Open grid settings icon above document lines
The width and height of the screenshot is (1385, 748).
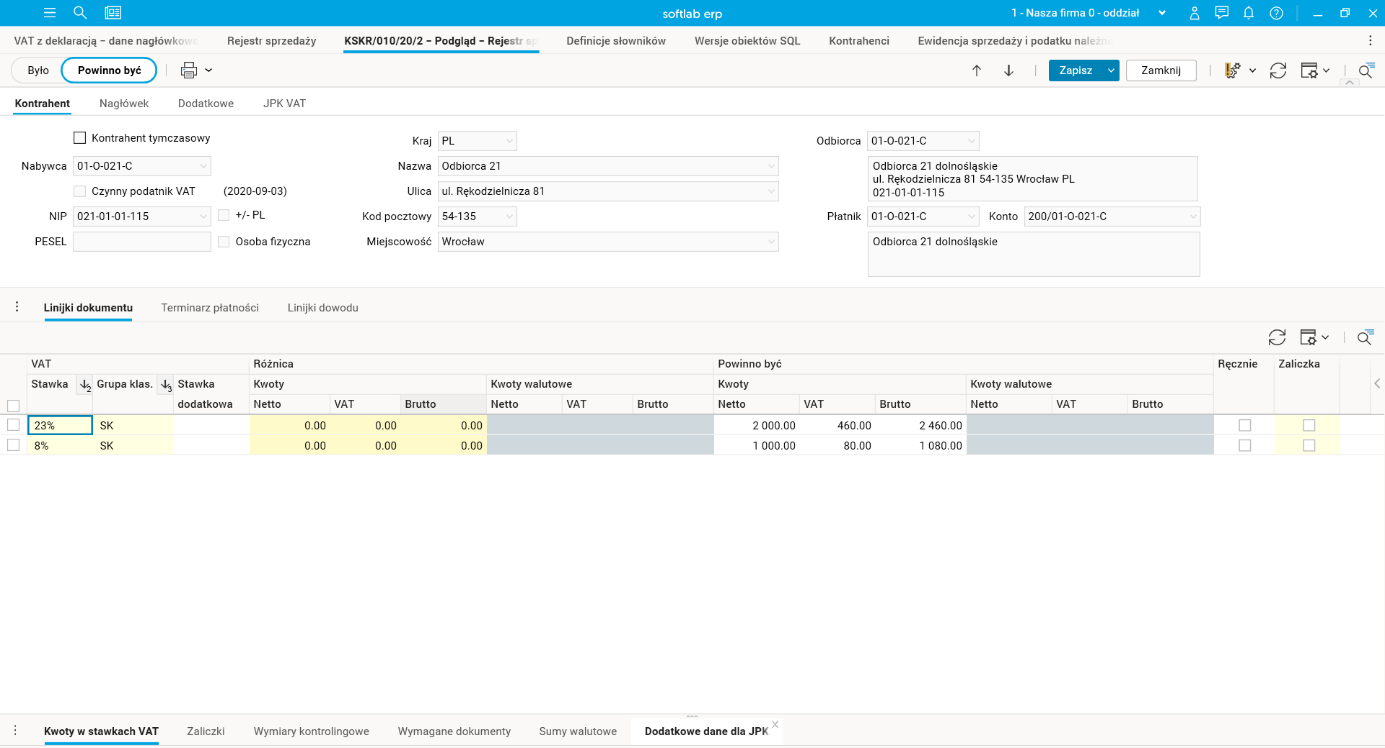[x=1309, y=338]
